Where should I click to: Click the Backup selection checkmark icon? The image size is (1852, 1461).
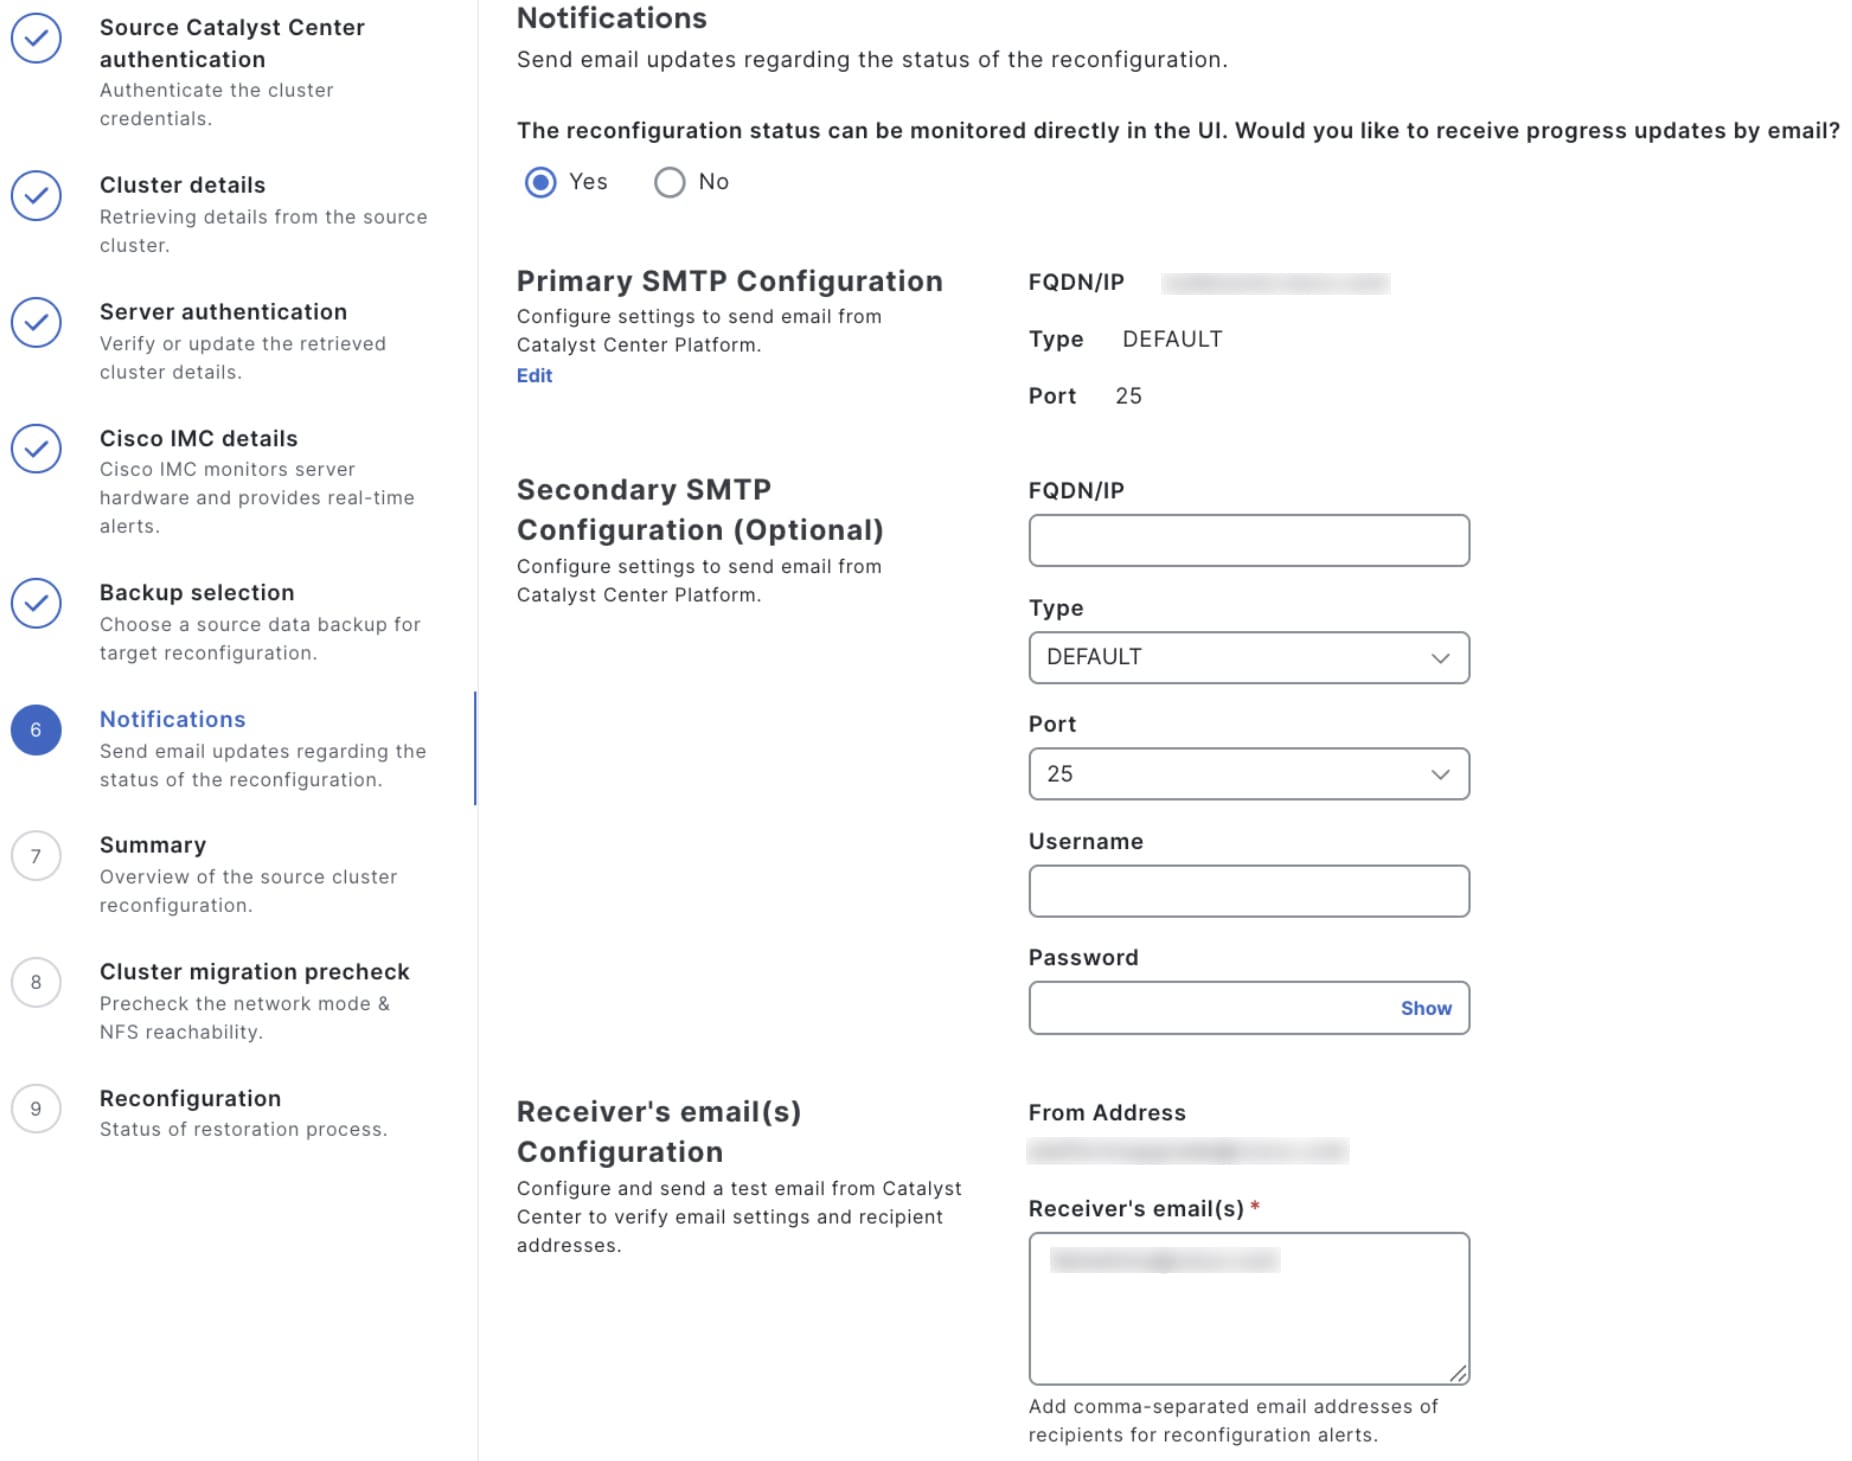tap(36, 603)
